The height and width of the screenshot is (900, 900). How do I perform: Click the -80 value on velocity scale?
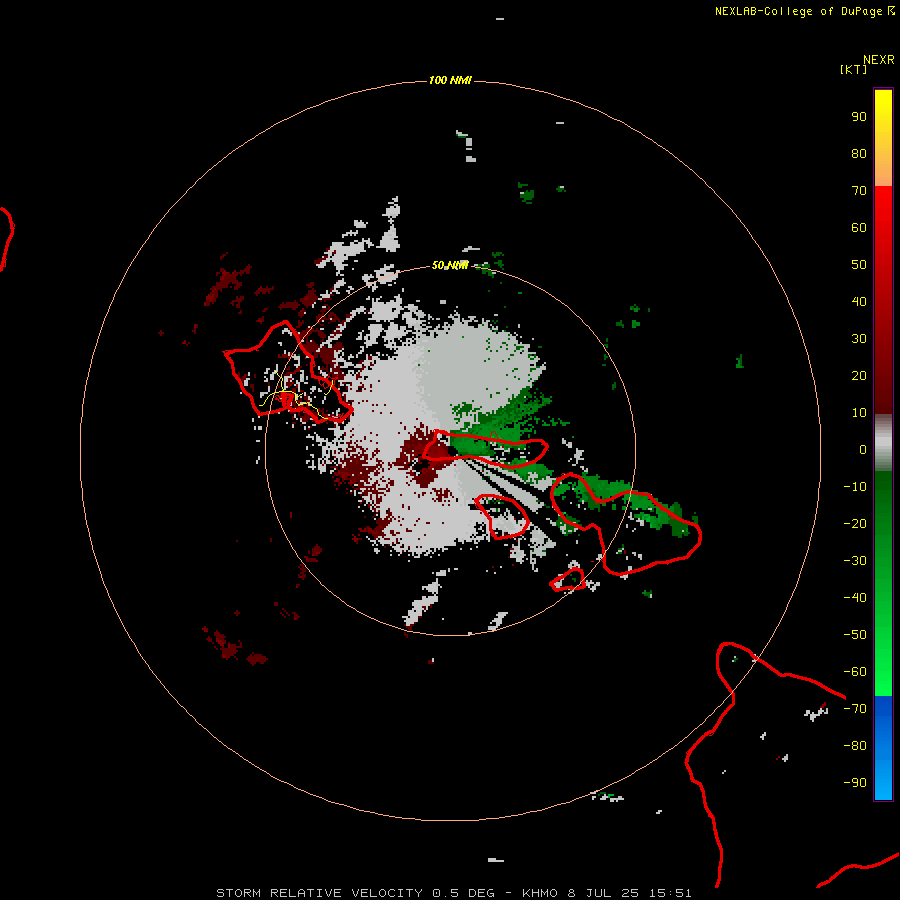[x=855, y=746]
